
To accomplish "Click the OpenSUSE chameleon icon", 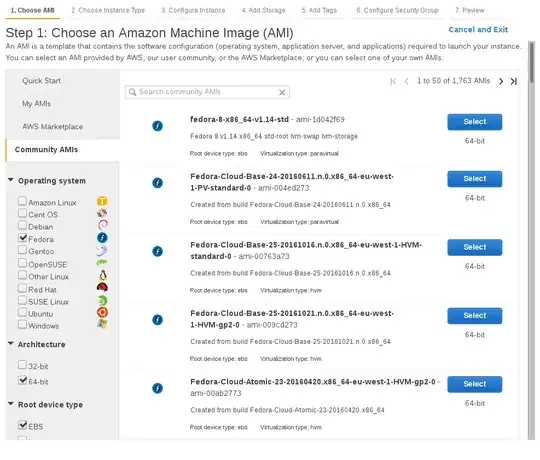I will point(102,263).
